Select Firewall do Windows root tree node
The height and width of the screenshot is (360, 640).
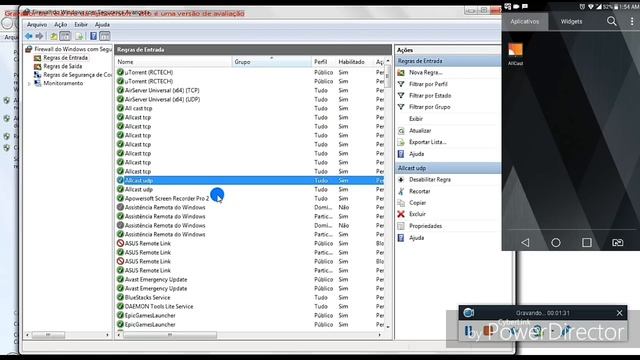coord(73,49)
